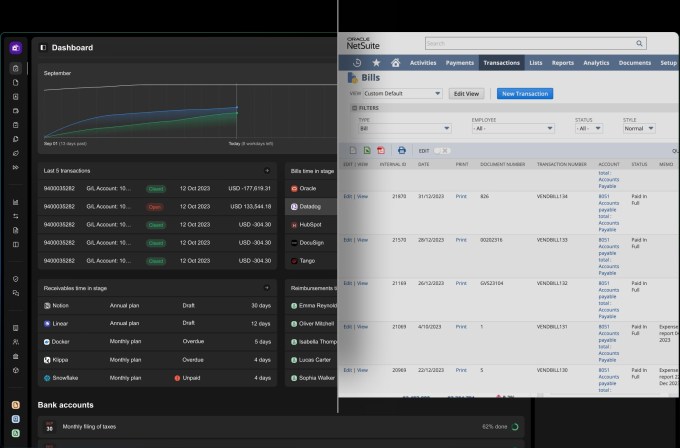The height and width of the screenshot is (448, 680).
Task: Open the View Custom Default dropdown
Action: click(x=402, y=94)
